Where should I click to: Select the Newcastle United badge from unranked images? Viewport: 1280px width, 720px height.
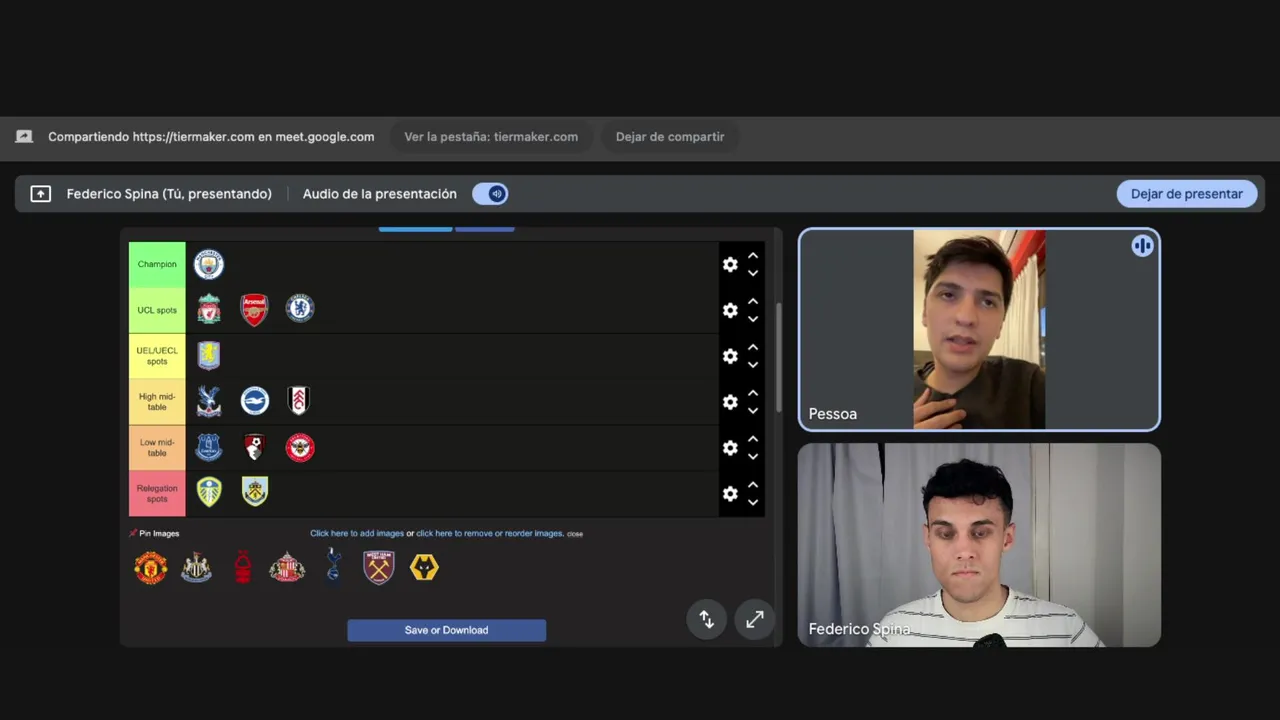click(x=196, y=568)
